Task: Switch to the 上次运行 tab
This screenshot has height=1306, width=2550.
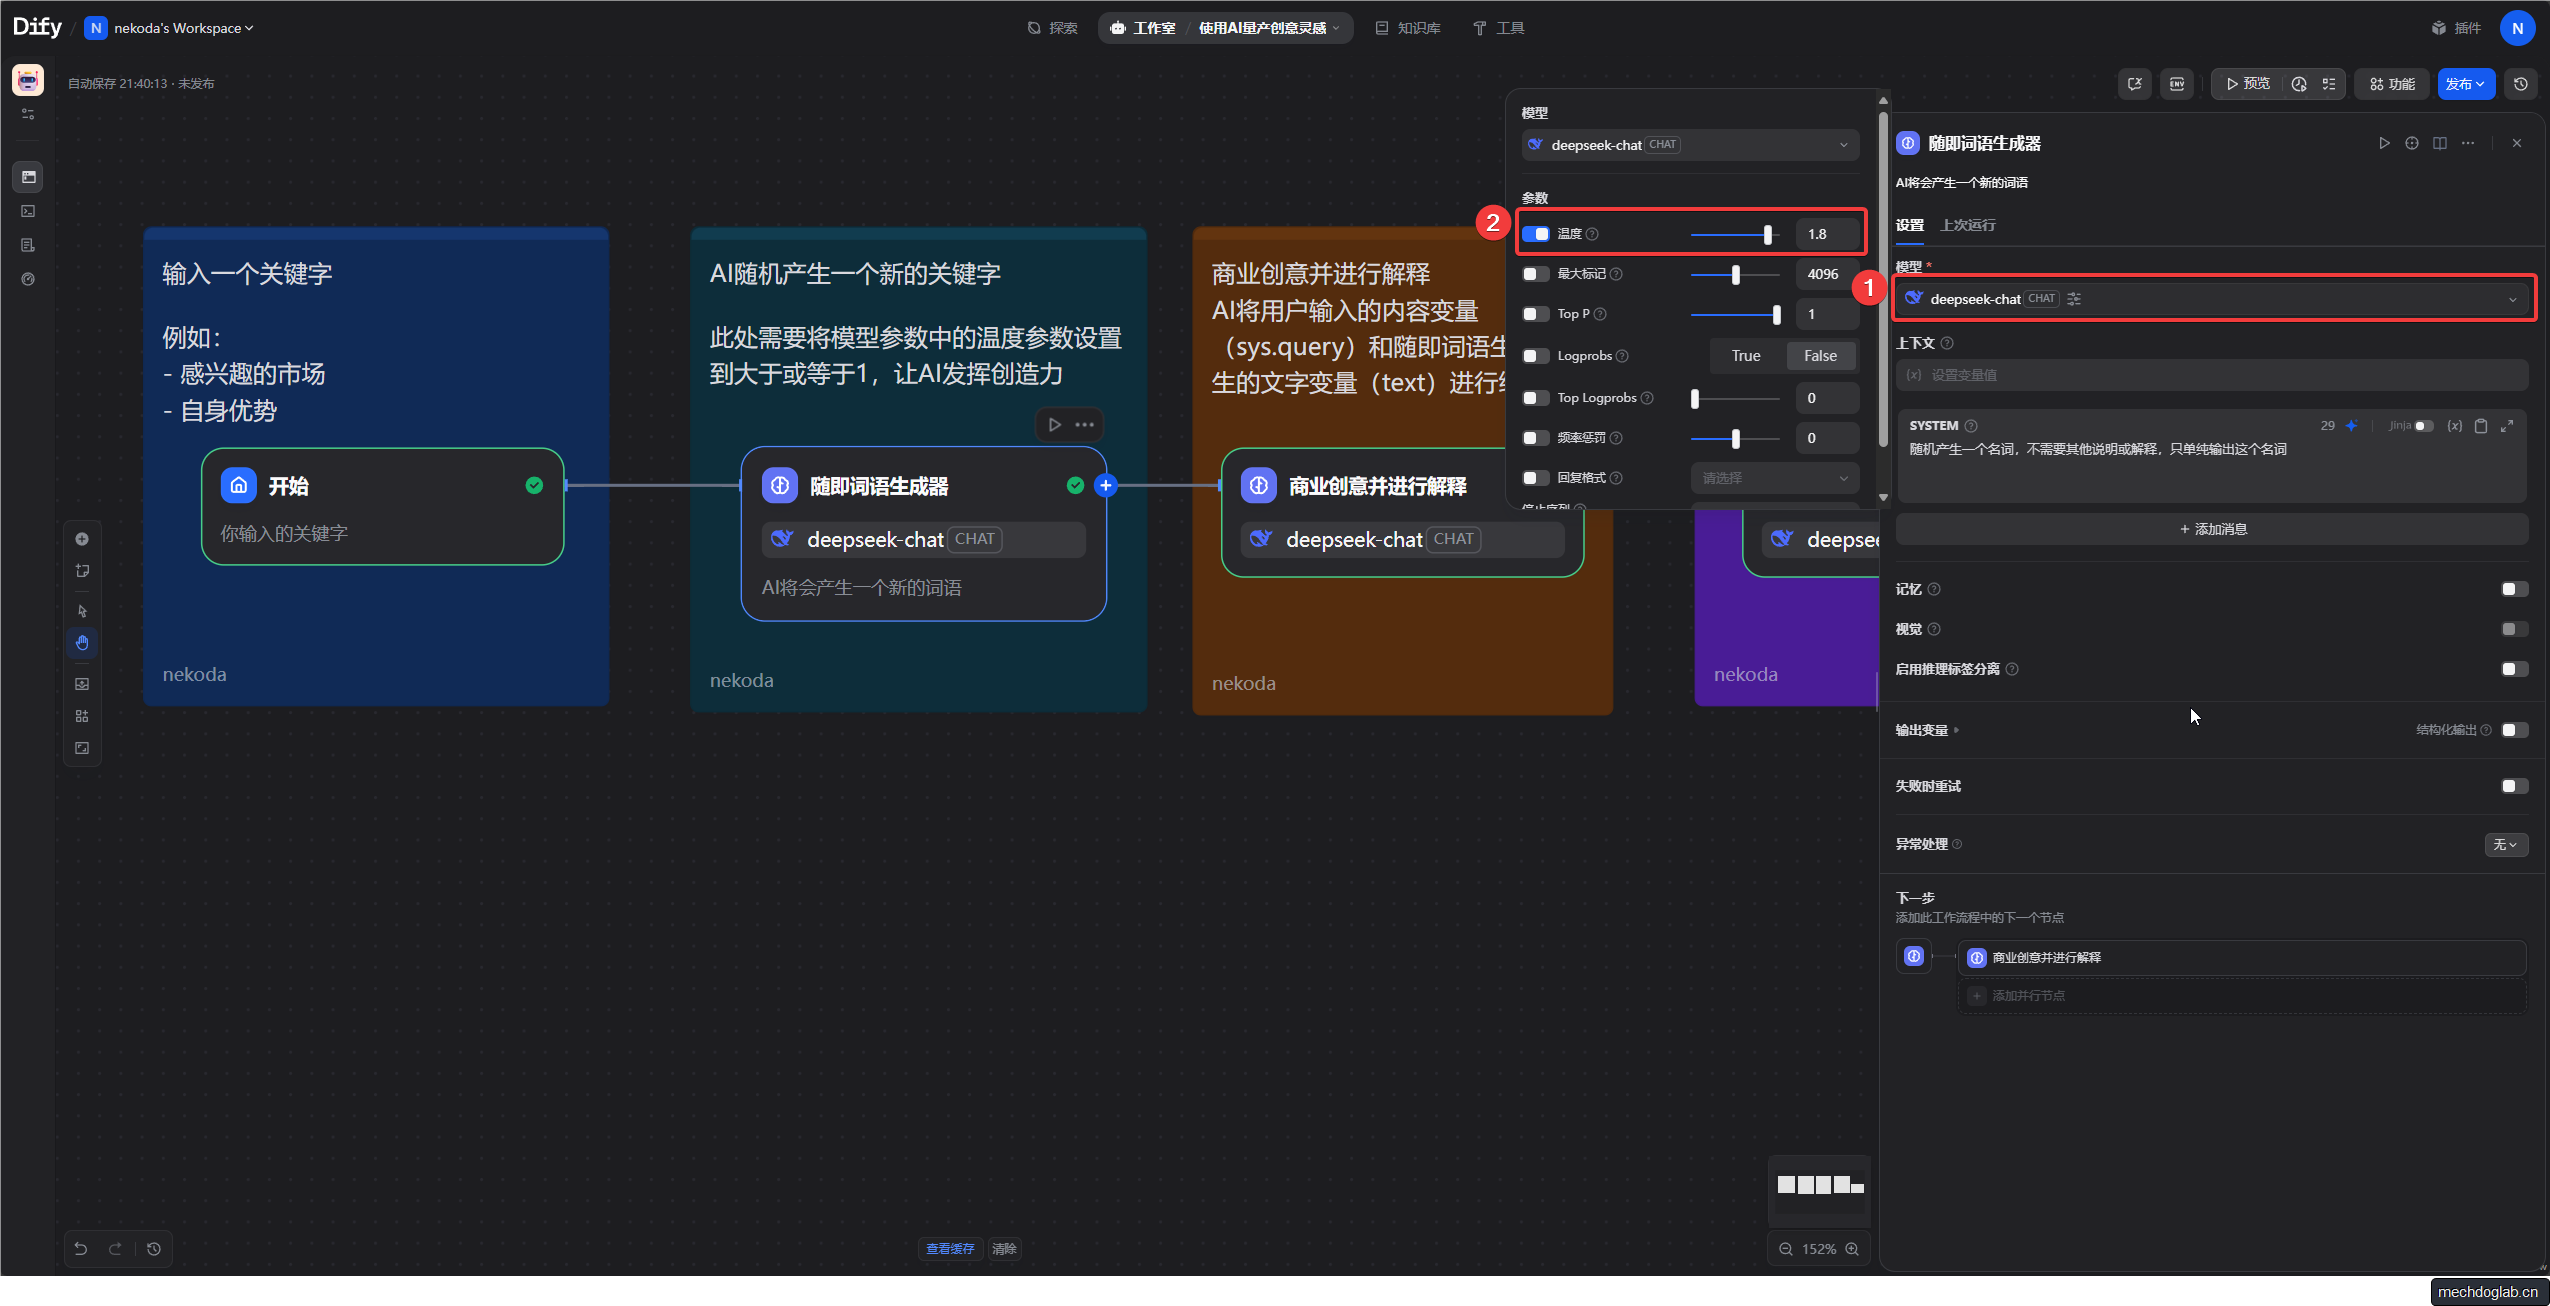Action: click(x=1967, y=225)
